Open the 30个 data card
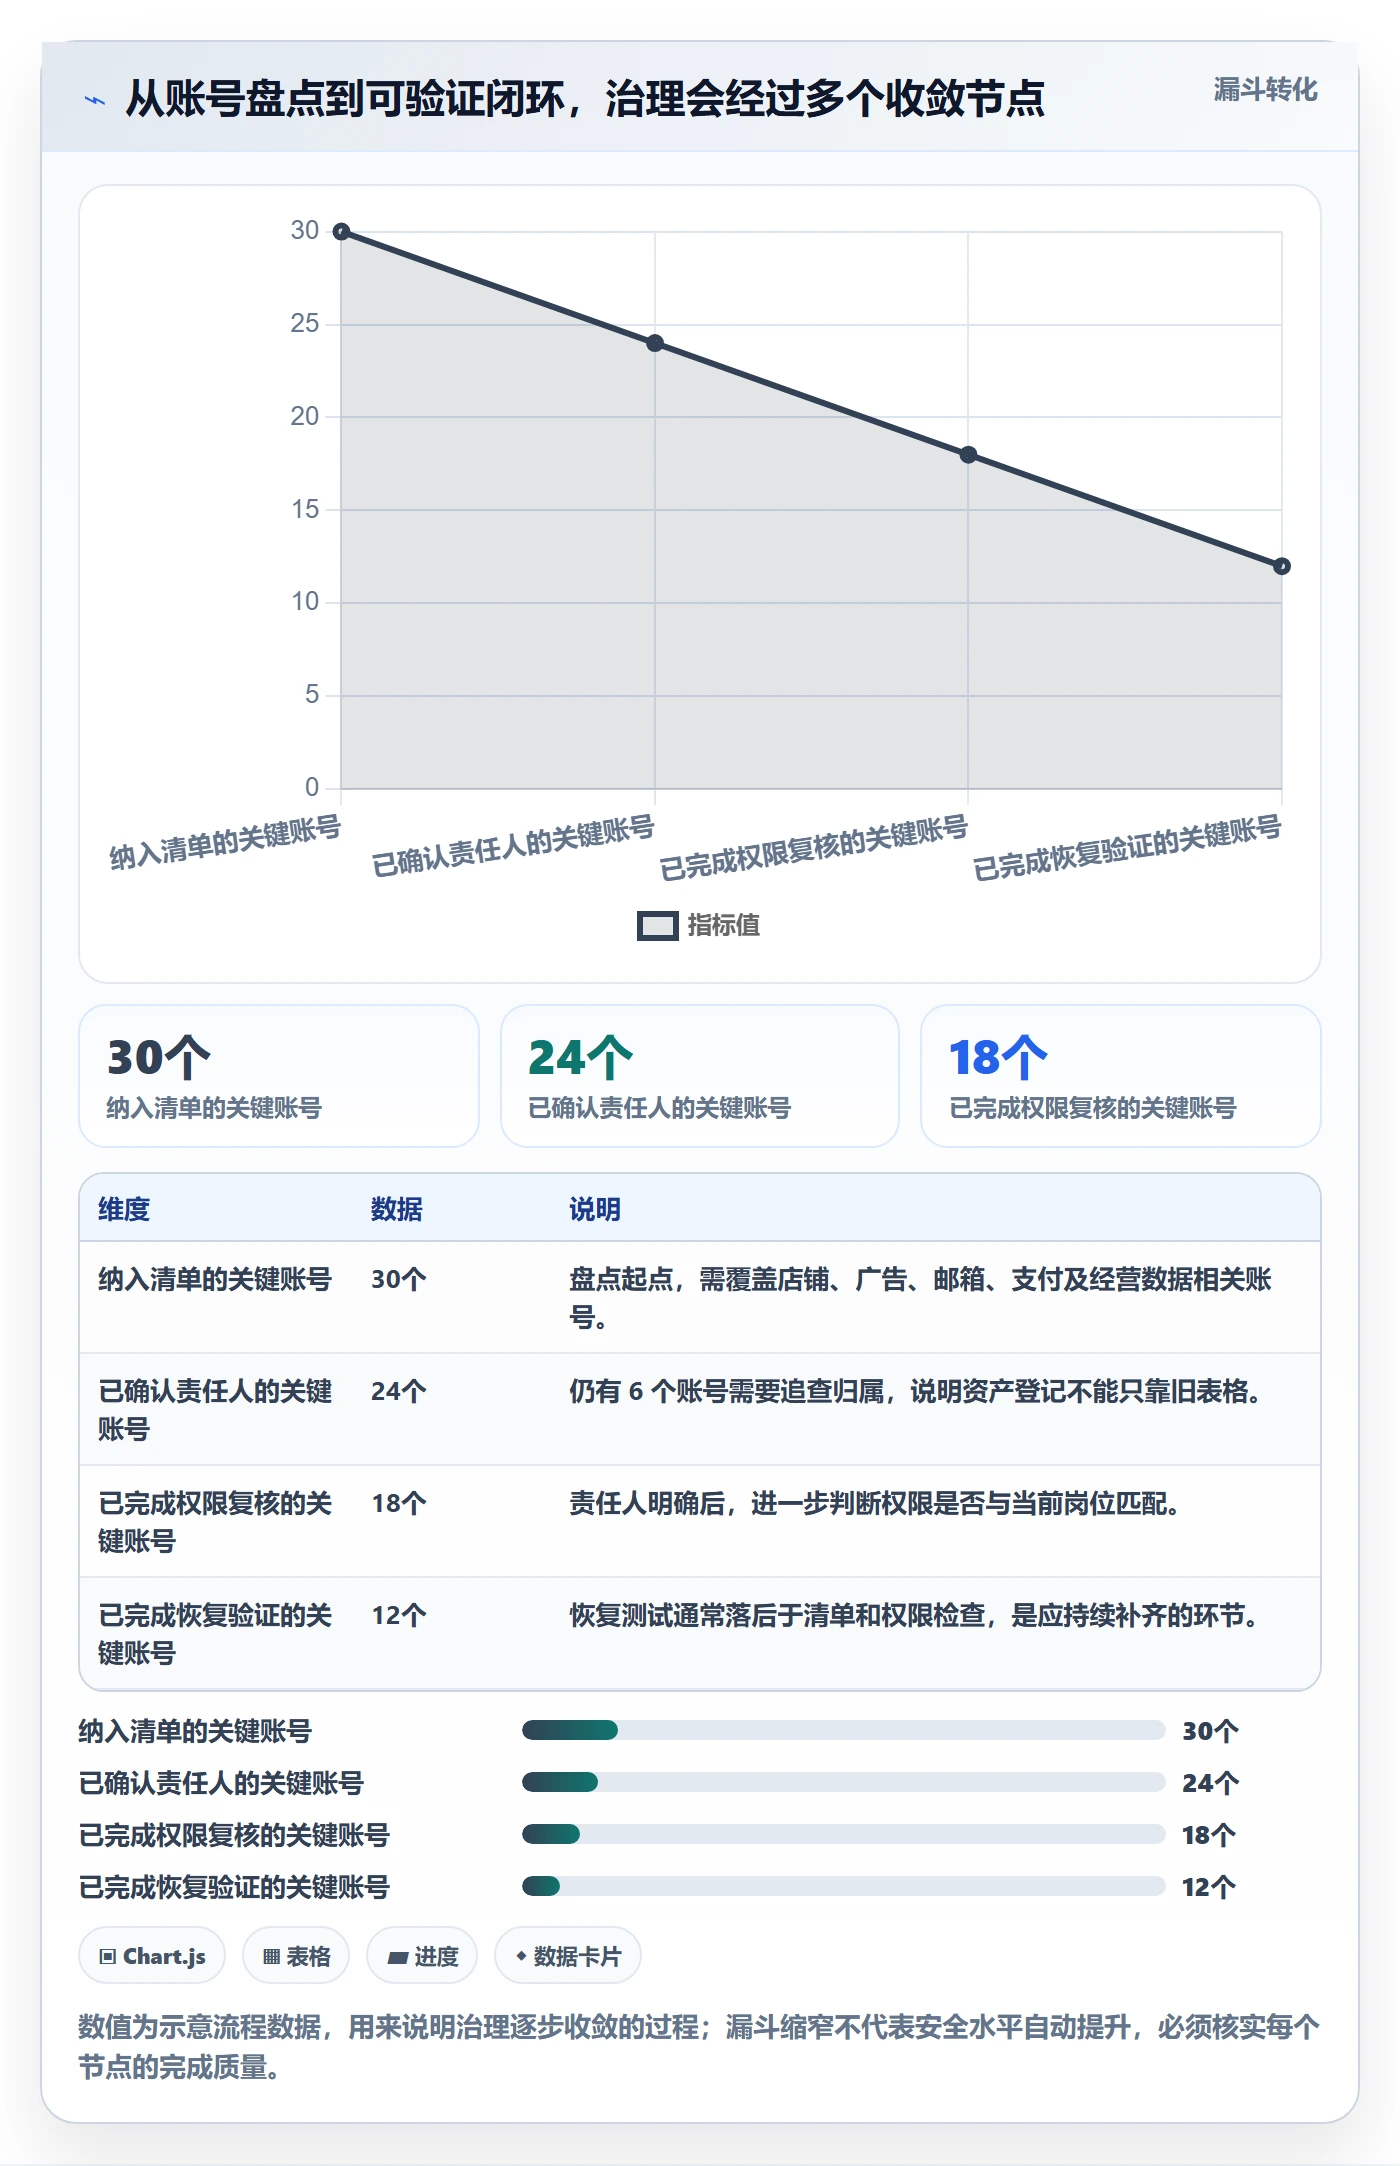Screen dimensions: 1400x2166 pyautogui.click(x=279, y=1076)
